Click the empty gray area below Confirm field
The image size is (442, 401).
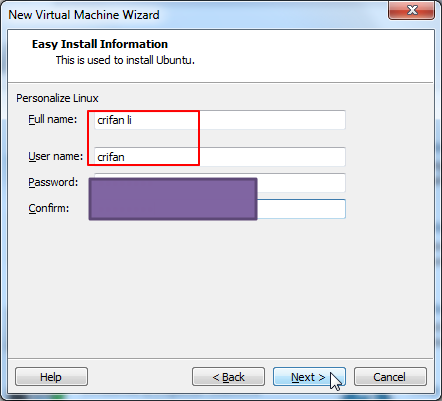click(220, 287)
